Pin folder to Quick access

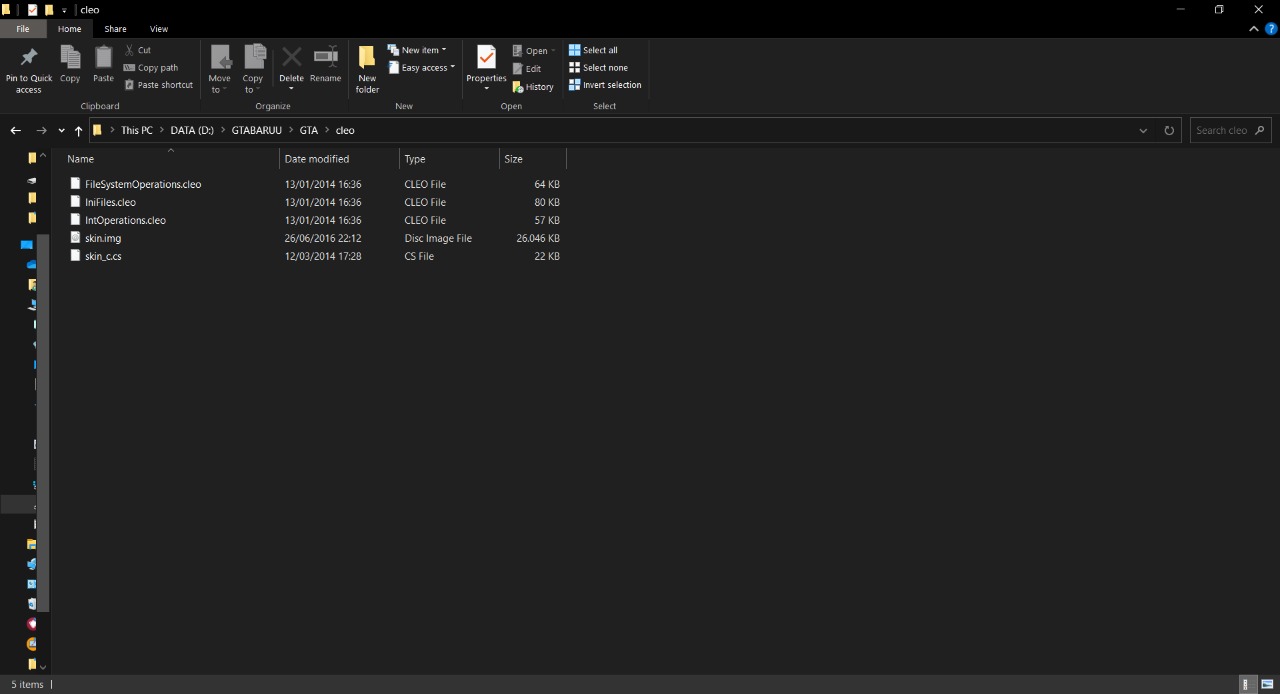(x=29, y=69)
